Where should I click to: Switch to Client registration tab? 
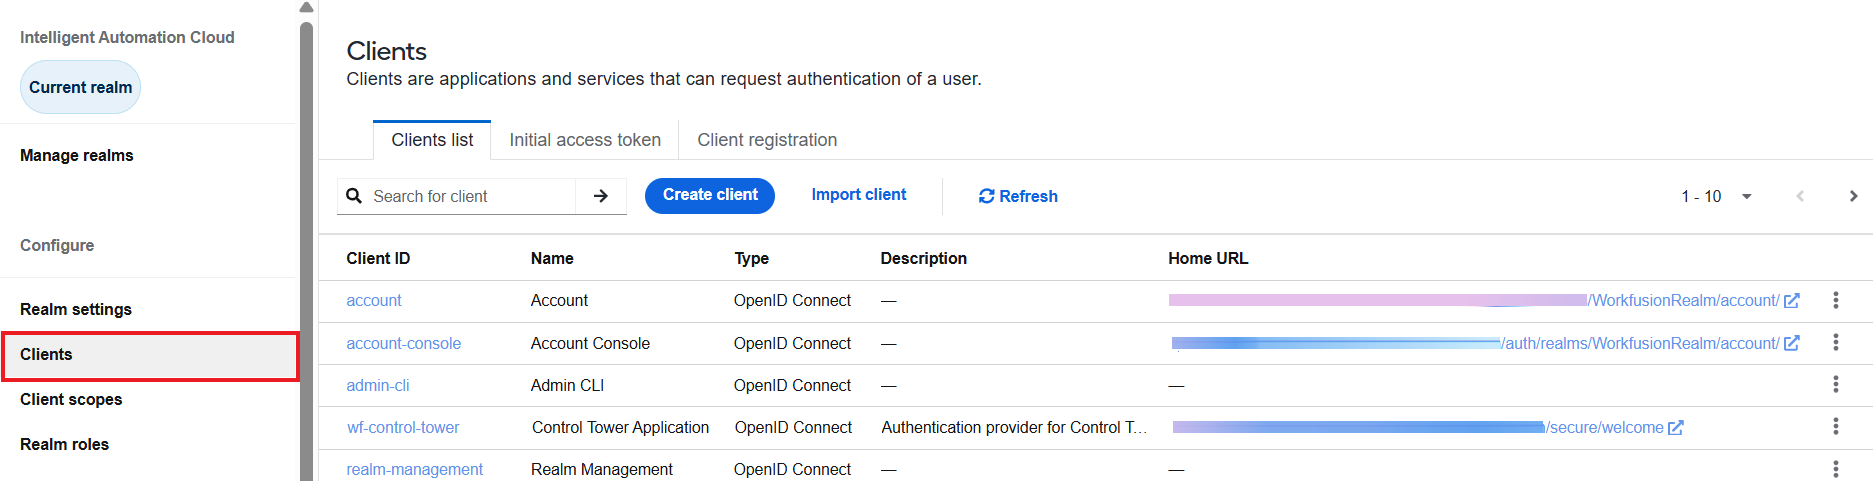coord(767,140)
